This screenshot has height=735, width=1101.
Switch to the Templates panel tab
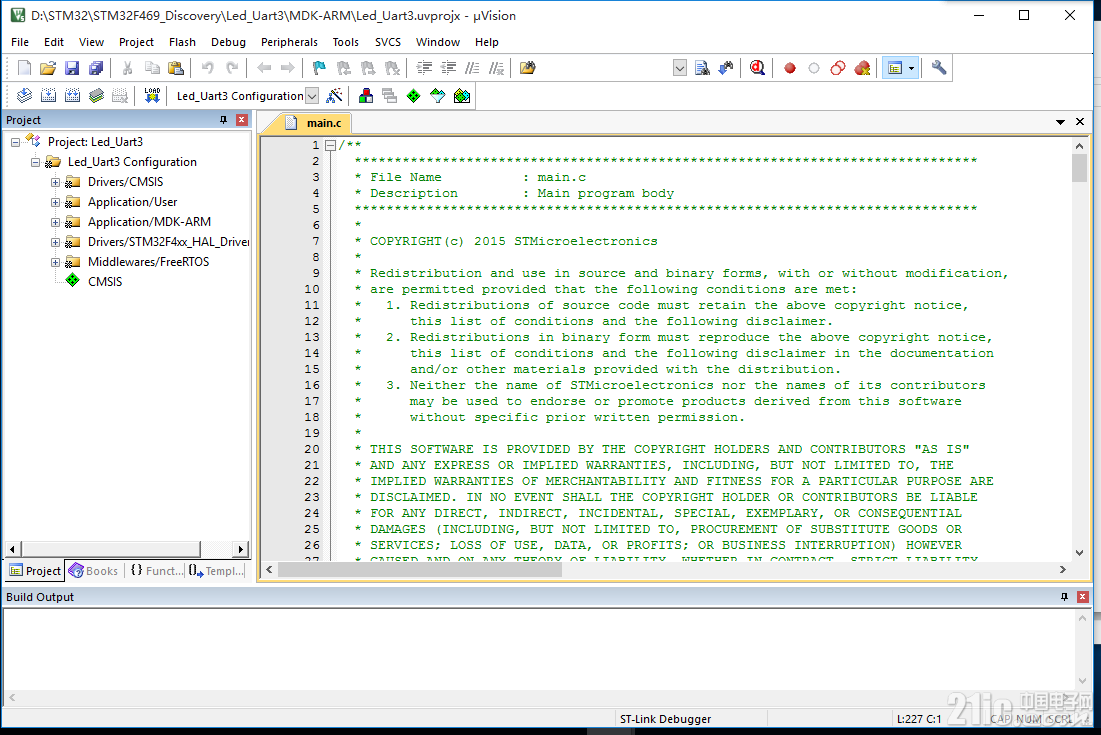point(217,571)
